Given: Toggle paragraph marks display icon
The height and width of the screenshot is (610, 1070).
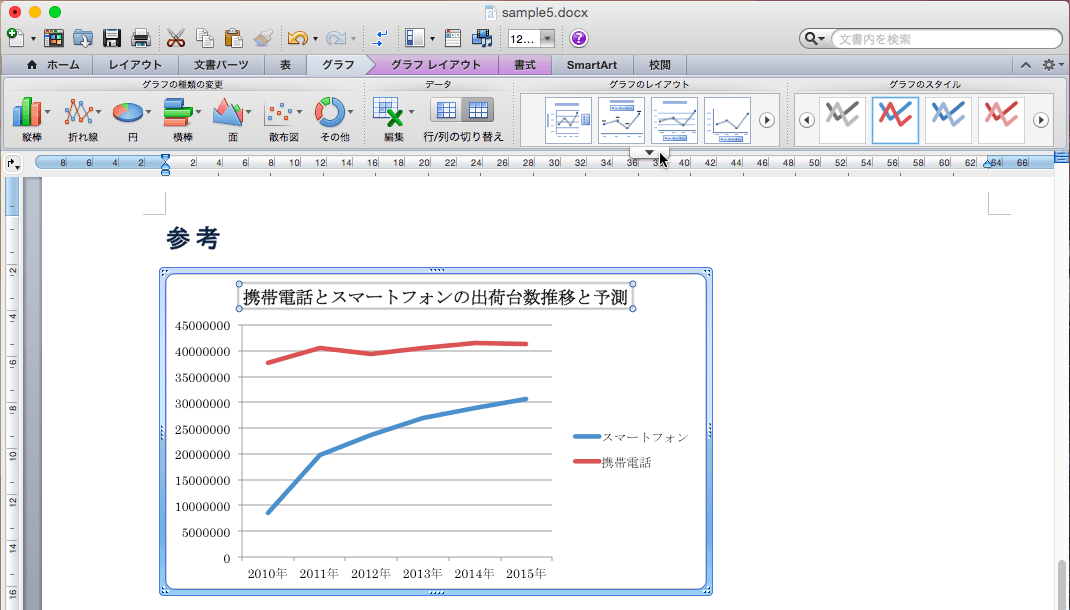Looking at the screenshot, I should click(379, 38).
